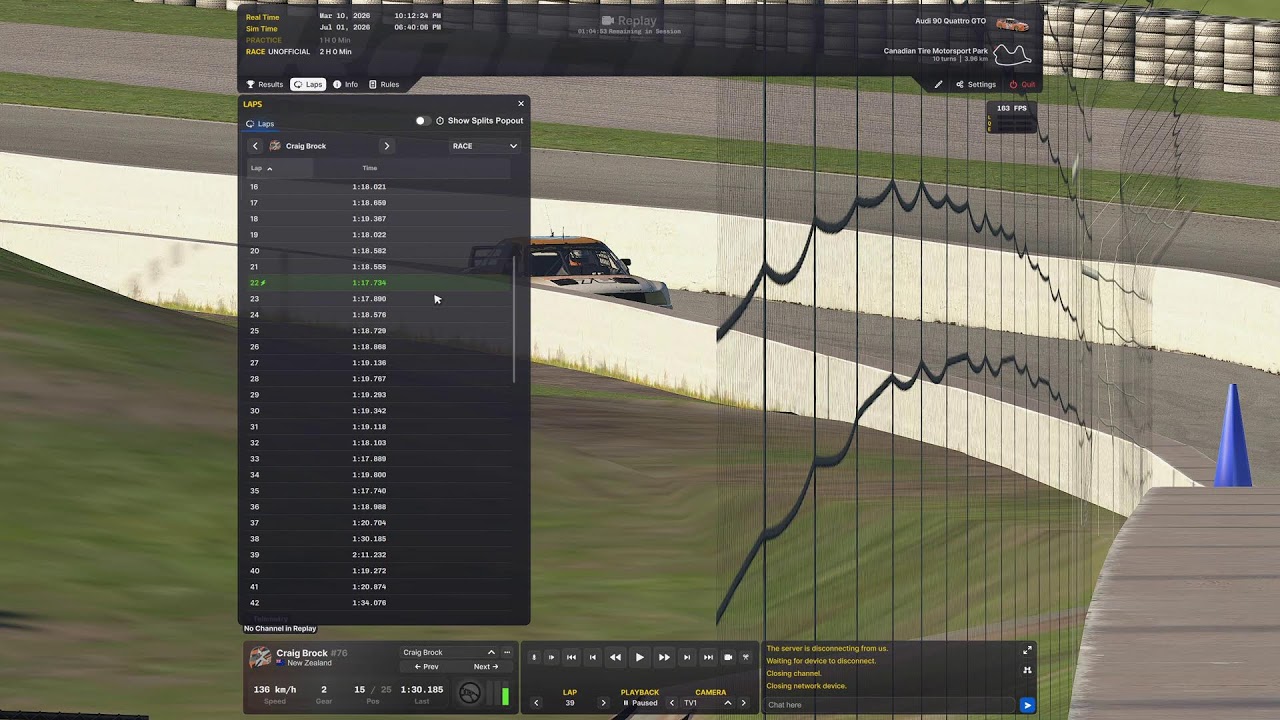Click the steering wheel input indicator

tap(469, 694)
